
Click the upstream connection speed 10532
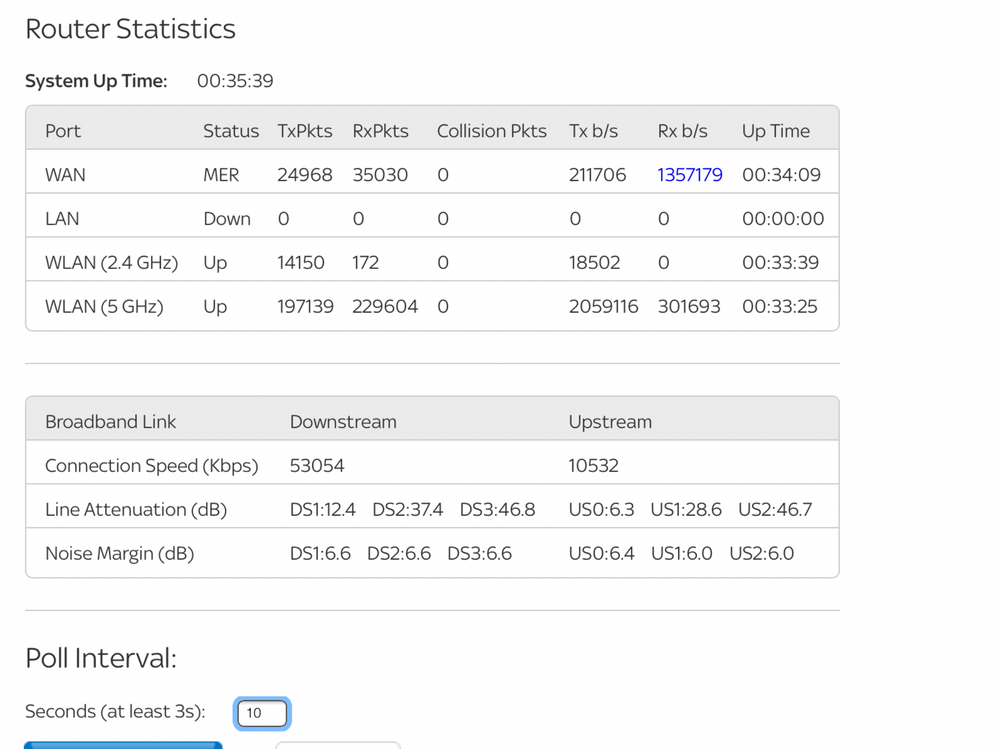(594, 466)
